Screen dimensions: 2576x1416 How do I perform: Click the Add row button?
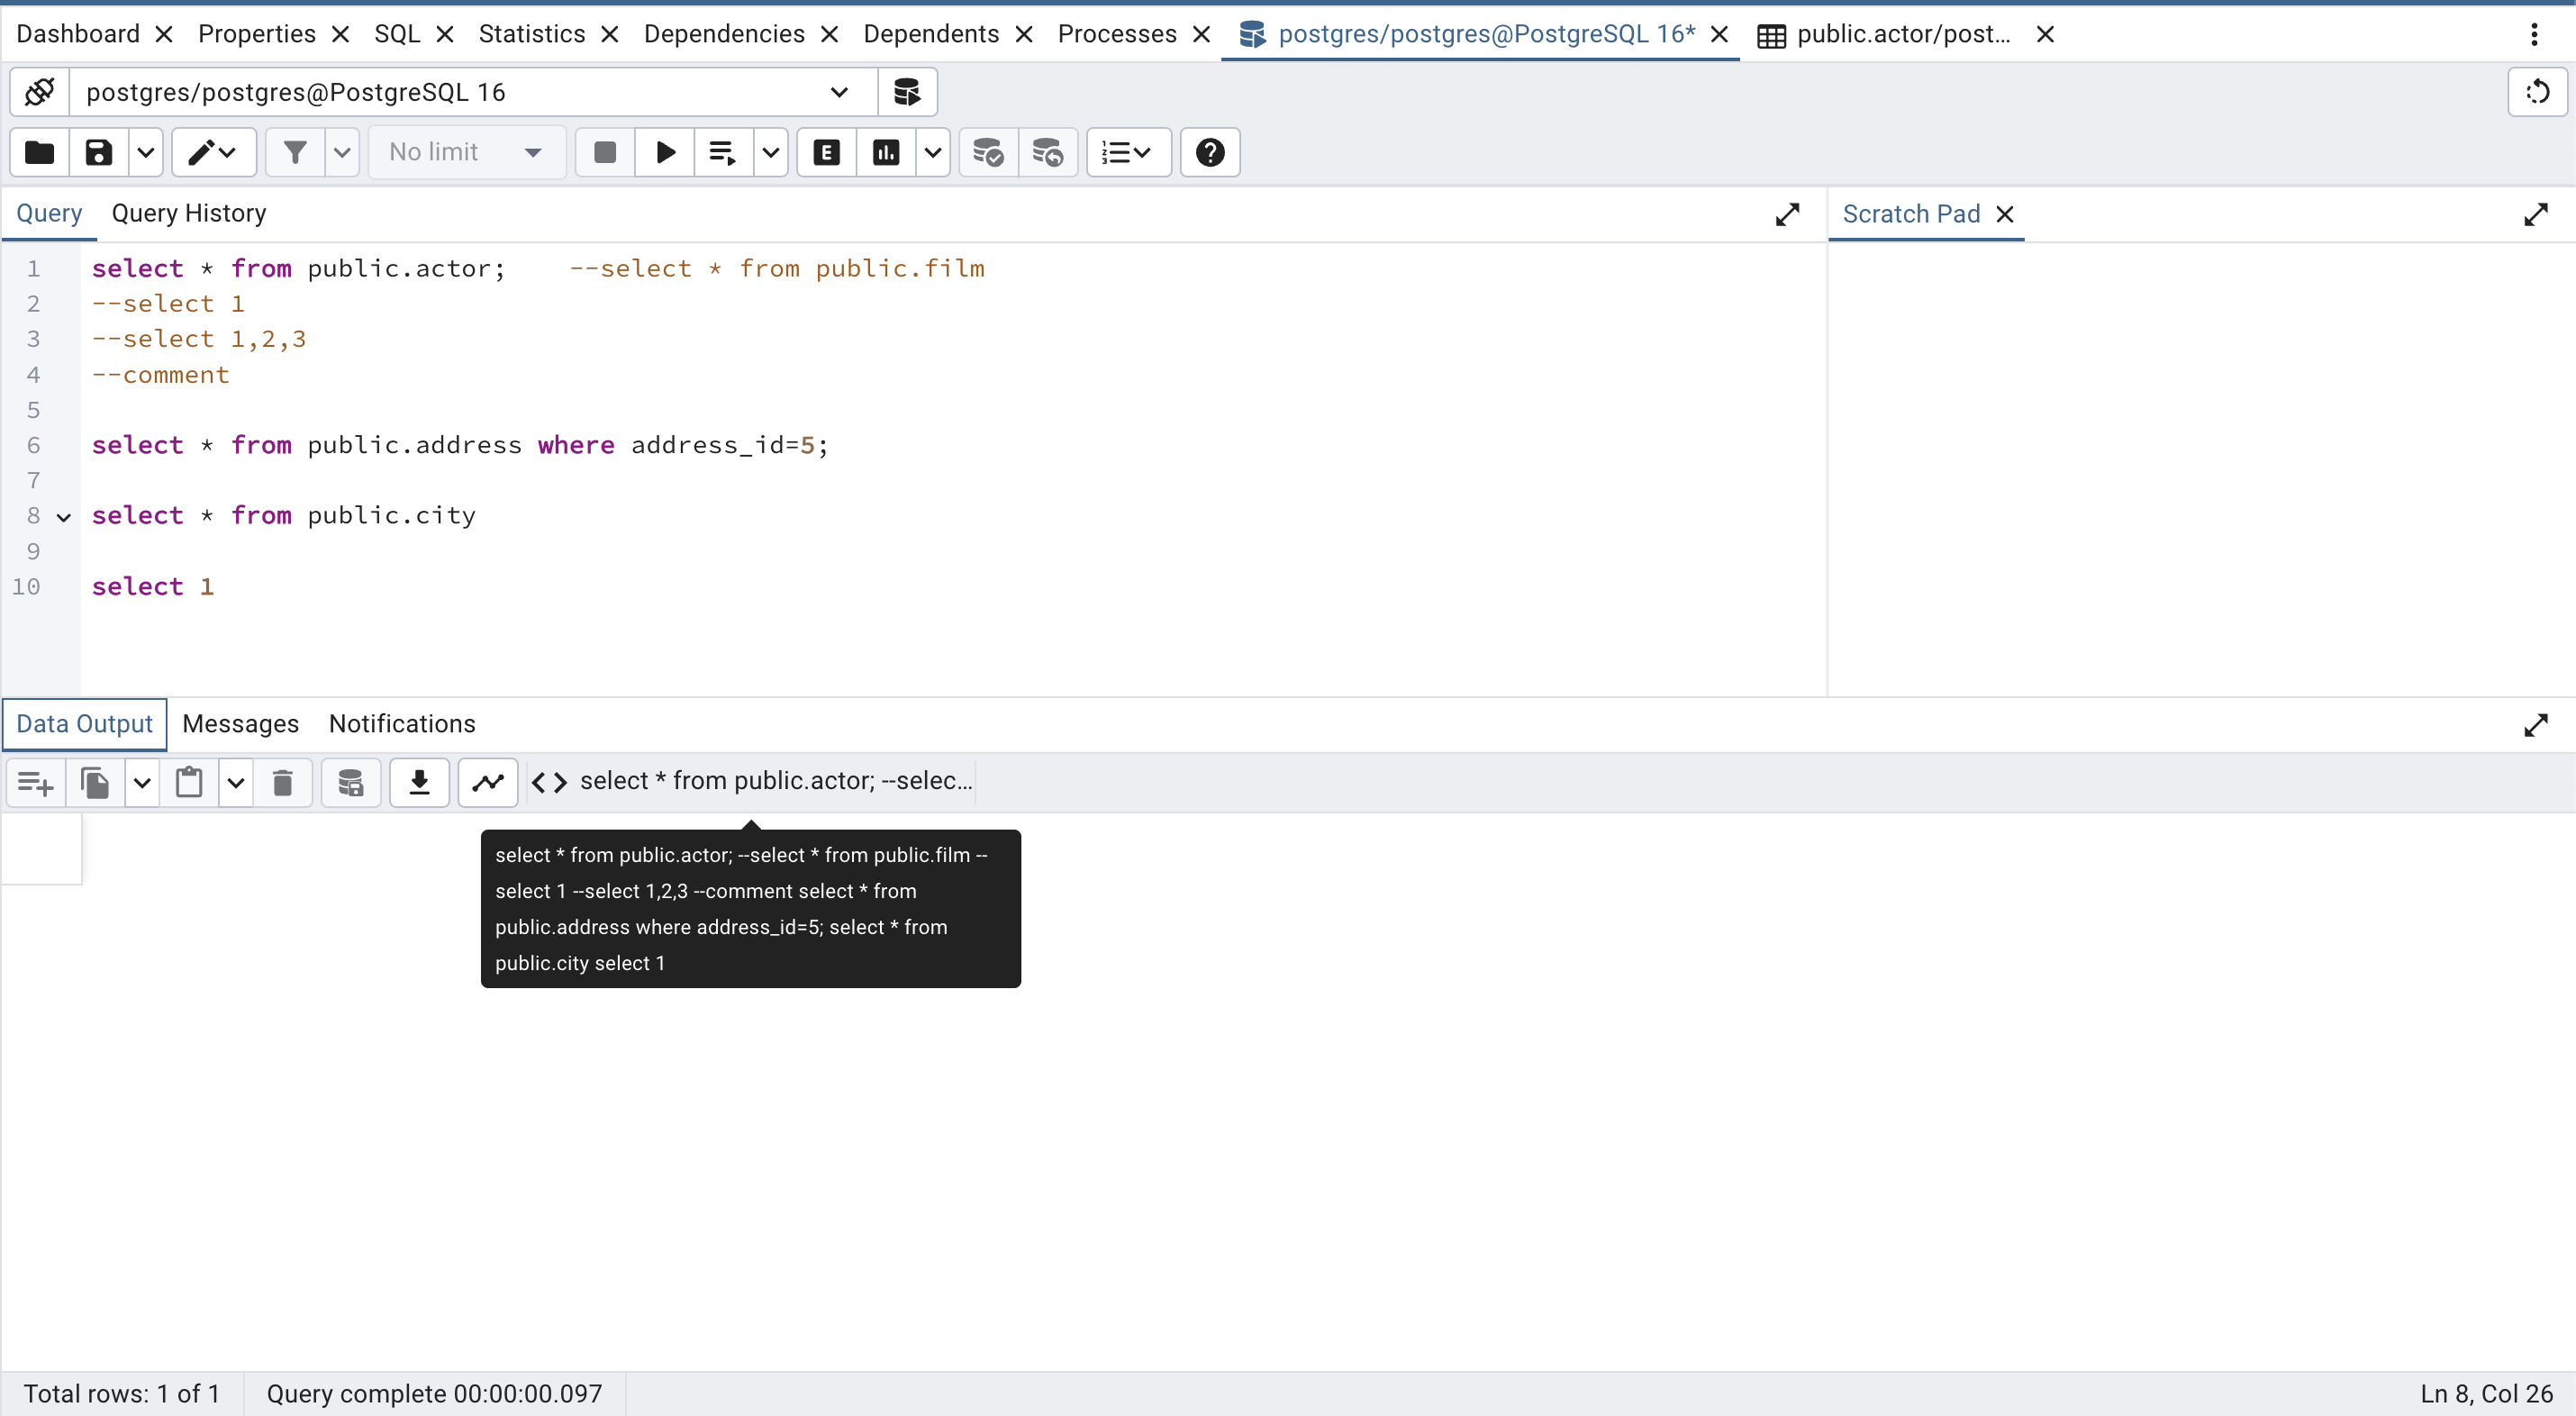(36, 782)
